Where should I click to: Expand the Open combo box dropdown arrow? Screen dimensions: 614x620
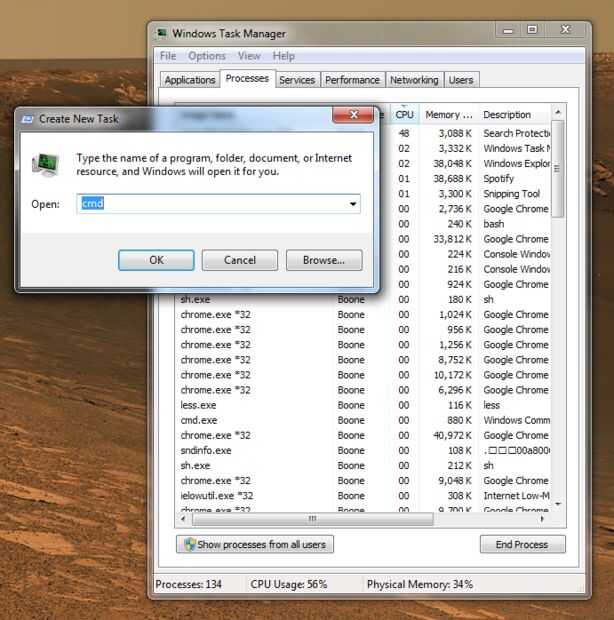353,204
